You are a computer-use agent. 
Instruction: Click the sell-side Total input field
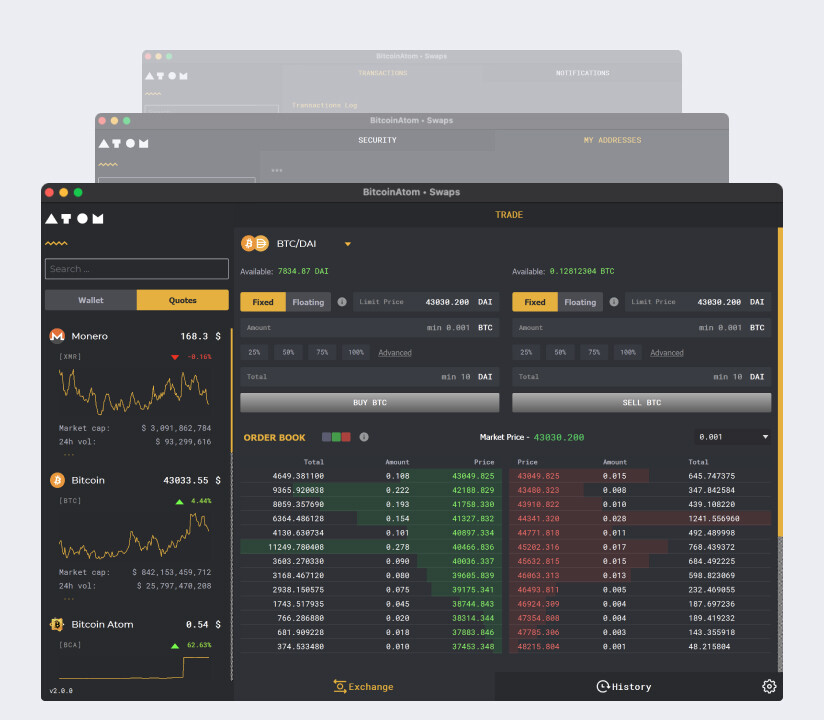(642, 377)
